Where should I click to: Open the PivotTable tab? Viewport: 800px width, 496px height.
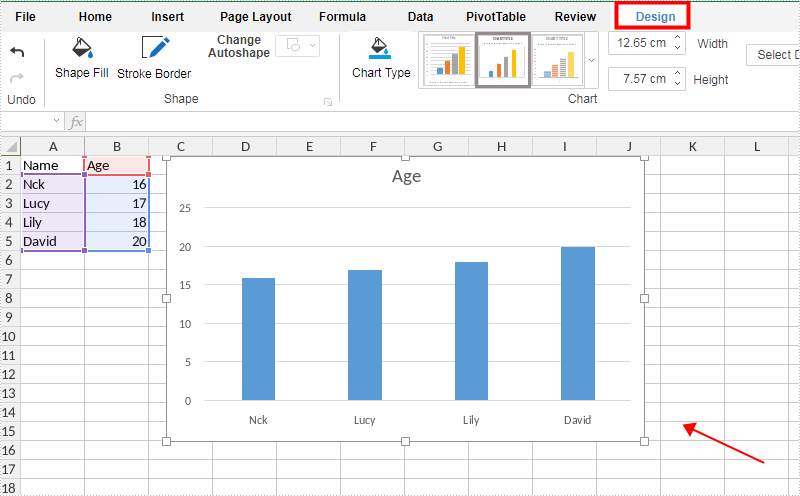pos(496,17)
